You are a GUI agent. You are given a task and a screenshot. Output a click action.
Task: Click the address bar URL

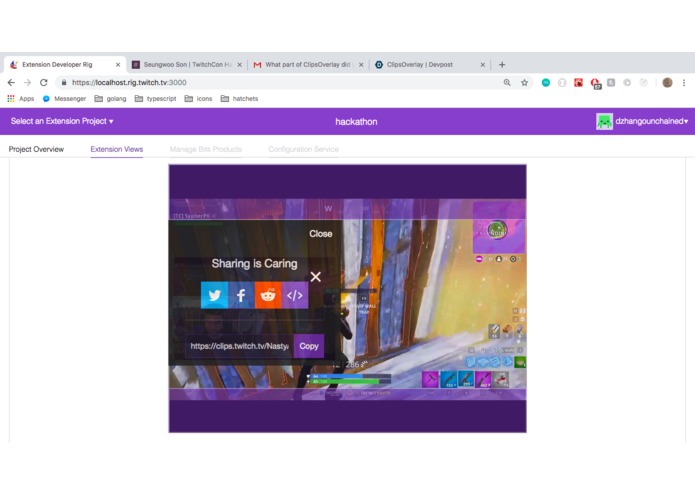129,82
